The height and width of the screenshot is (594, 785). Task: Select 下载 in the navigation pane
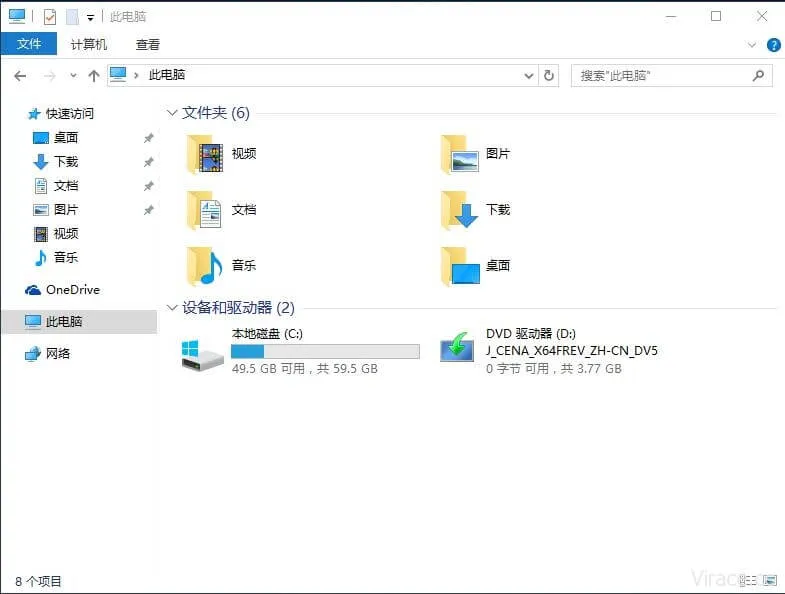(66, 162)
